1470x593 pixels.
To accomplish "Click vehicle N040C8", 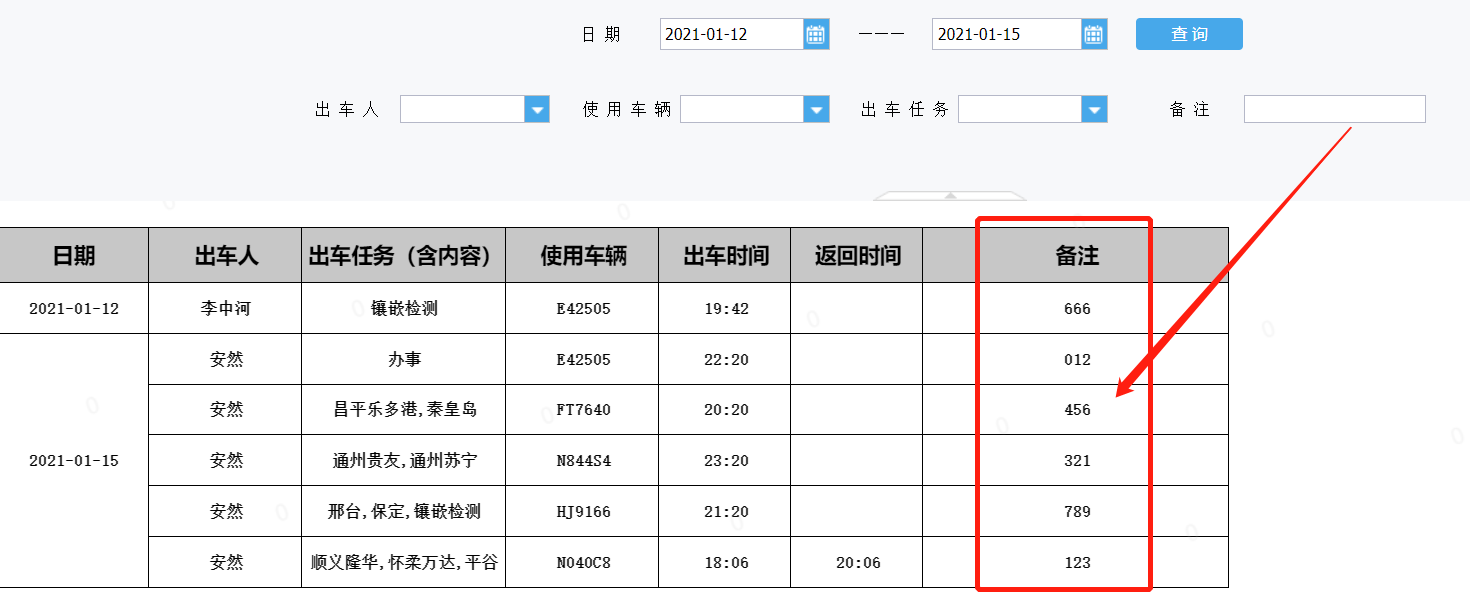I will tap(583, 563).
